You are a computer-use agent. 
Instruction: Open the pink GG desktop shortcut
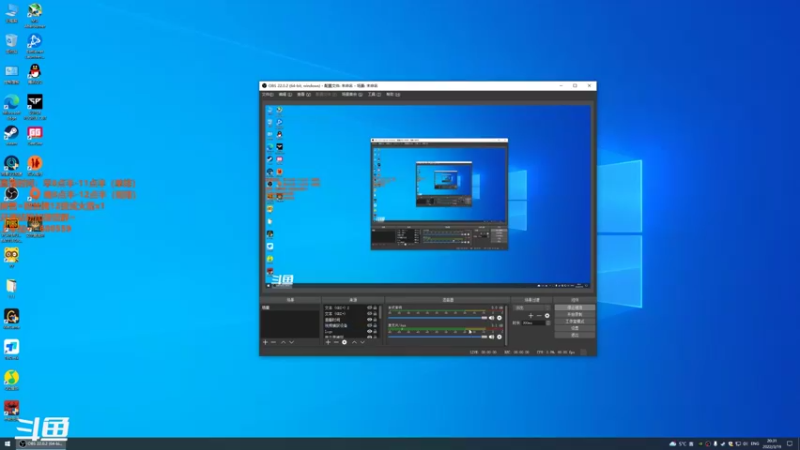35,133
